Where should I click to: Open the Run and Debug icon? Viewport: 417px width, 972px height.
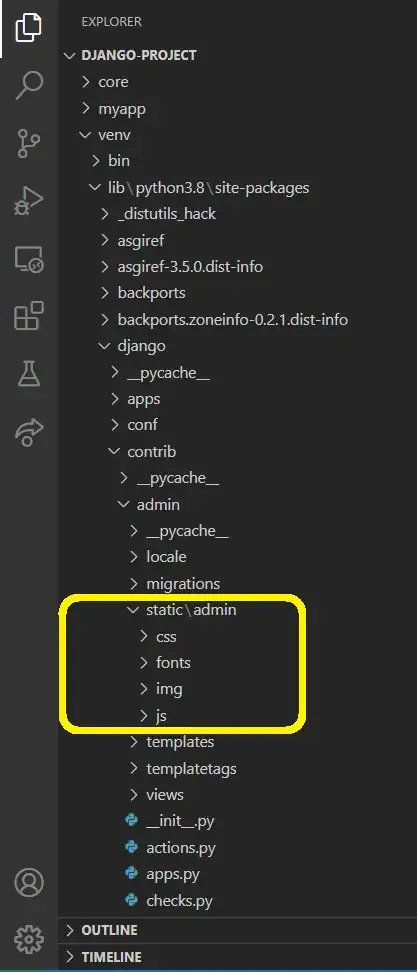click(29, 201)
